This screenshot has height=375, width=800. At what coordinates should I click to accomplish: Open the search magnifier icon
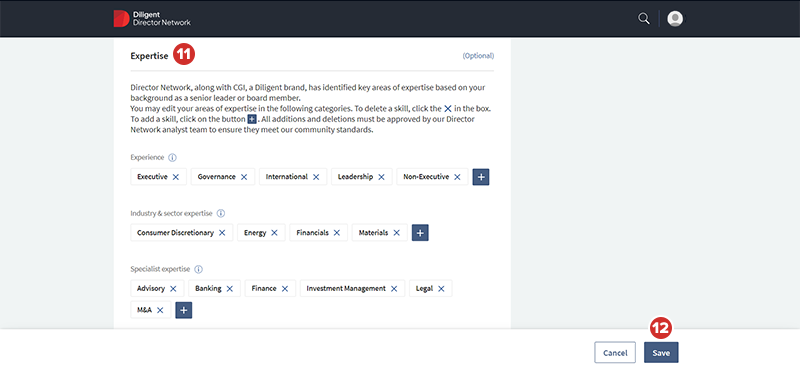(x=644, y=19)
